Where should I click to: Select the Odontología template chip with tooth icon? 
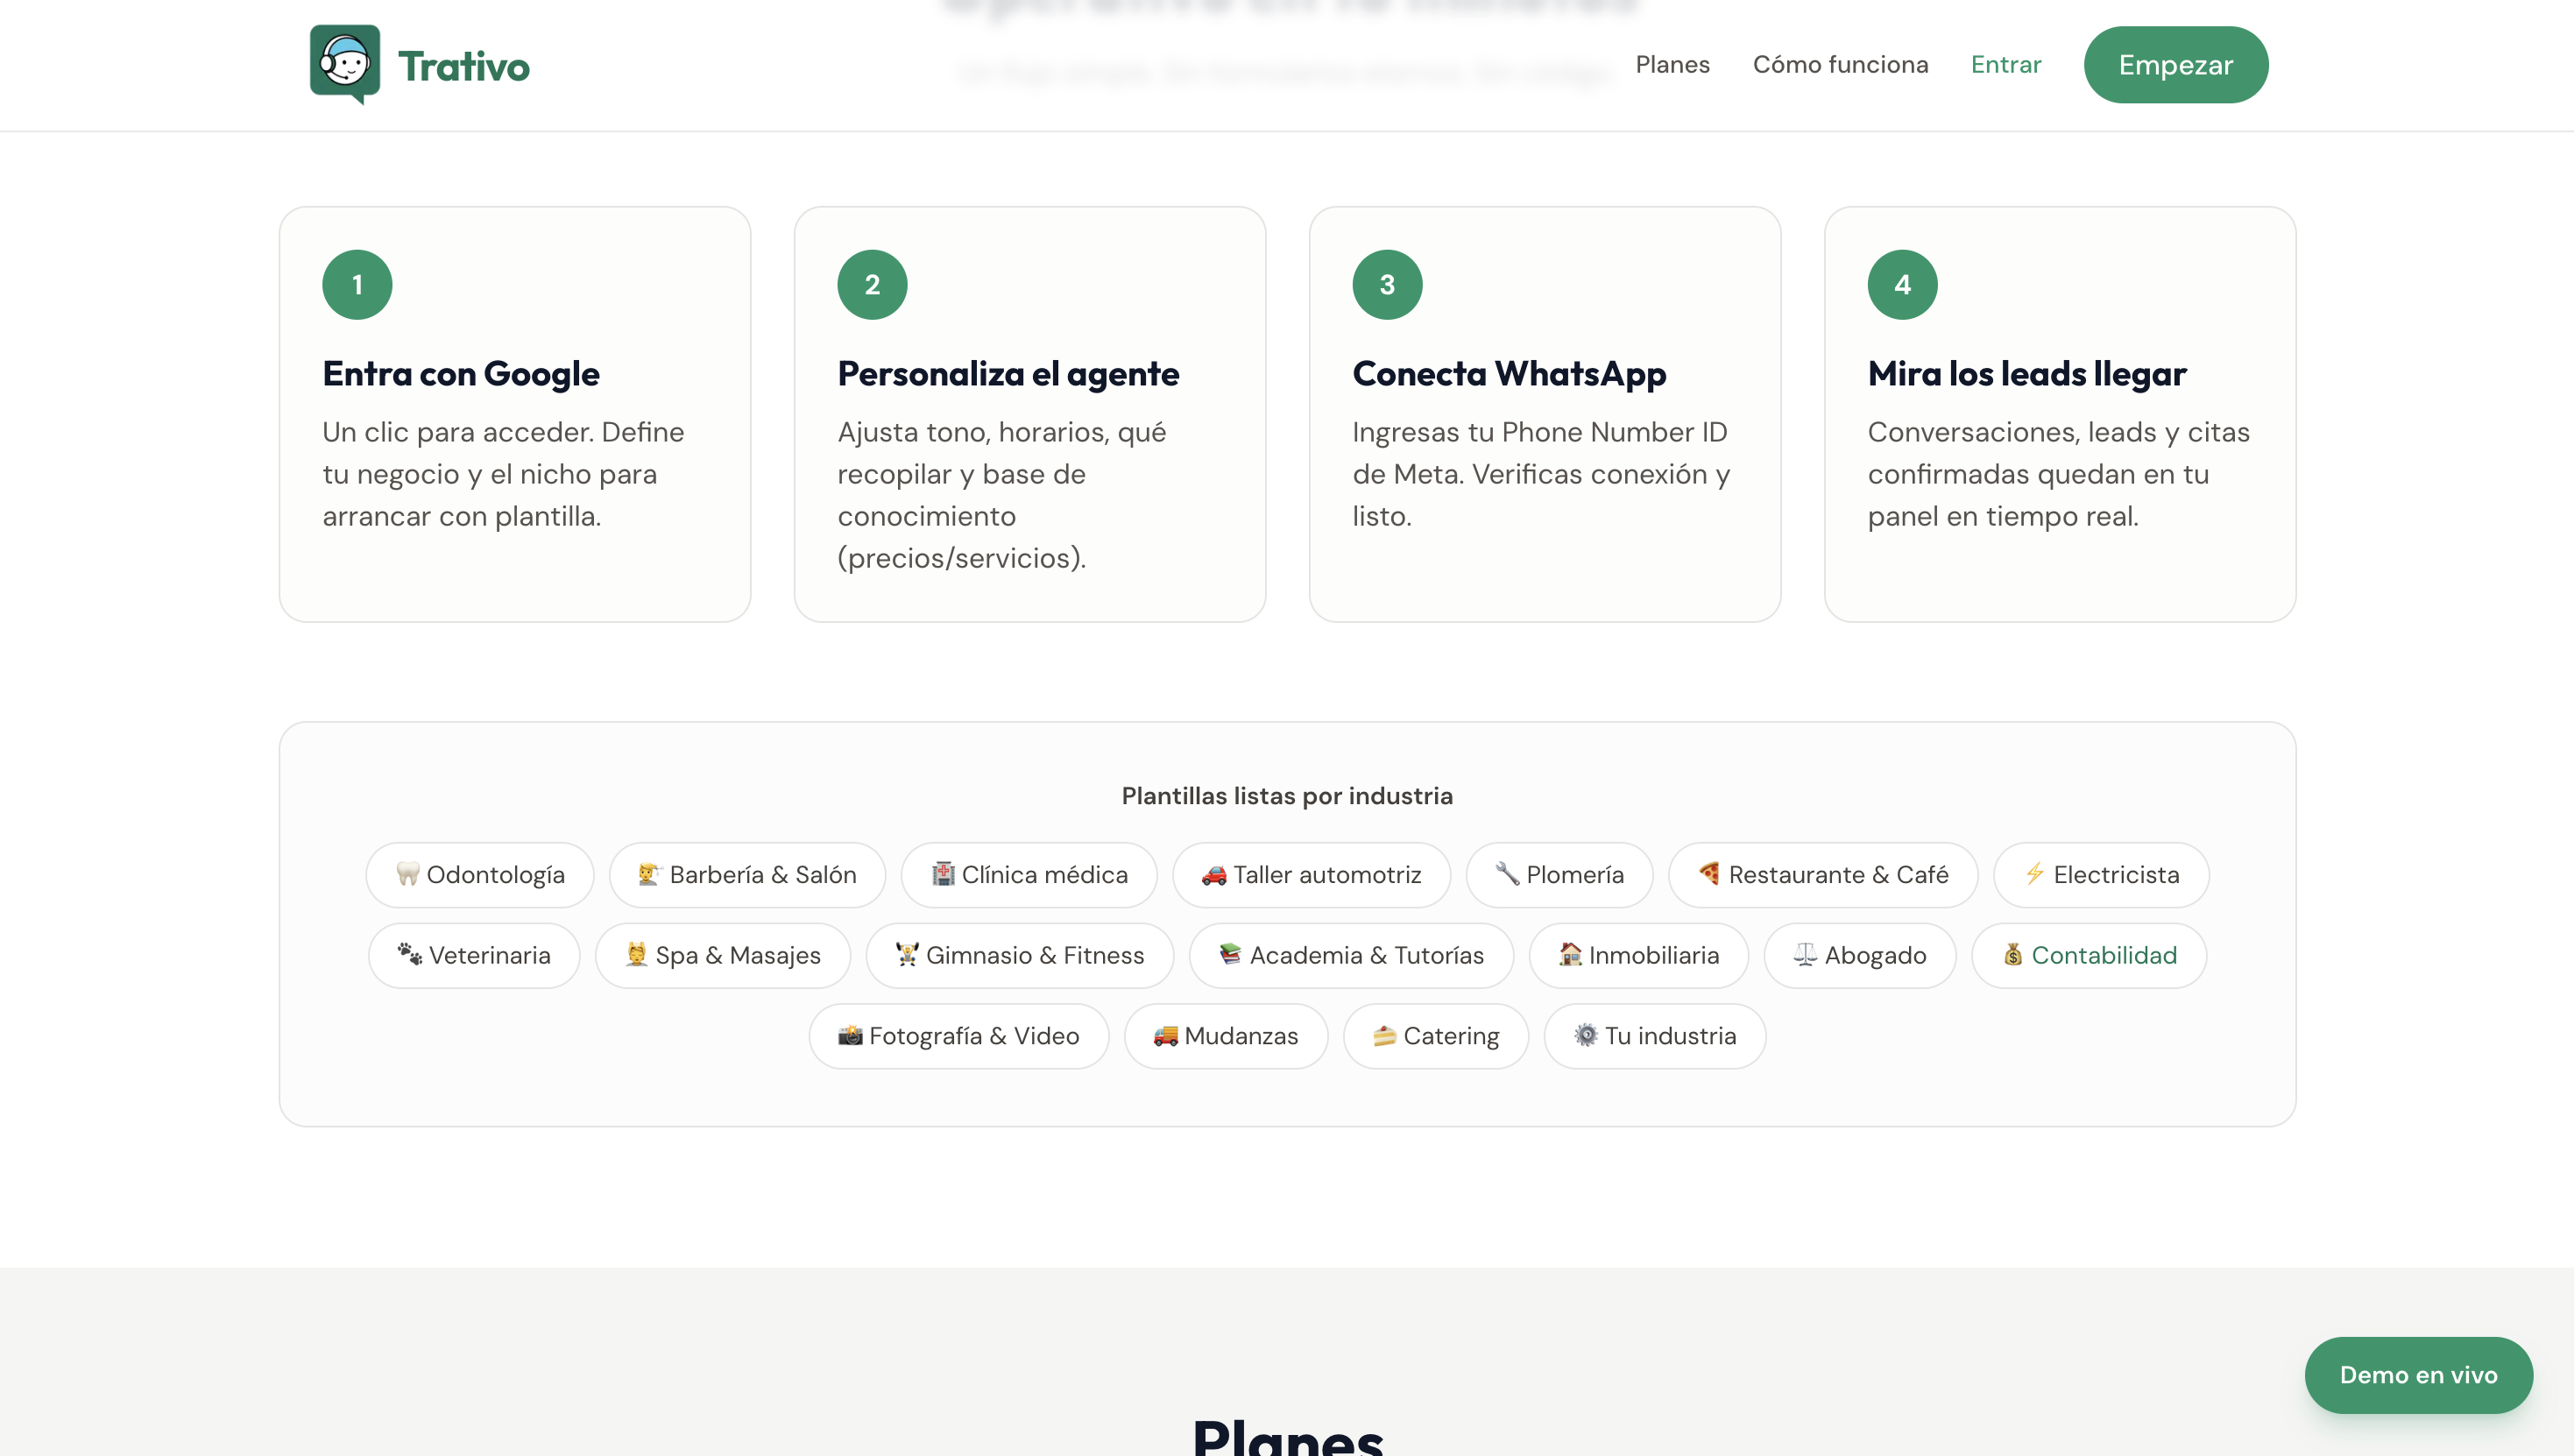(479, 874)
